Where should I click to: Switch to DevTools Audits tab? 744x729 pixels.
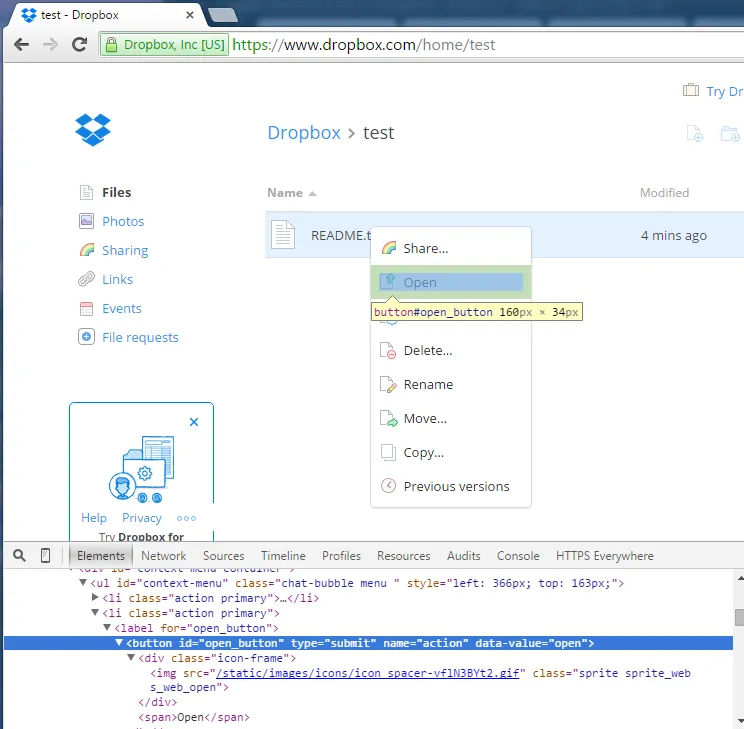click(x=464, y=556)
